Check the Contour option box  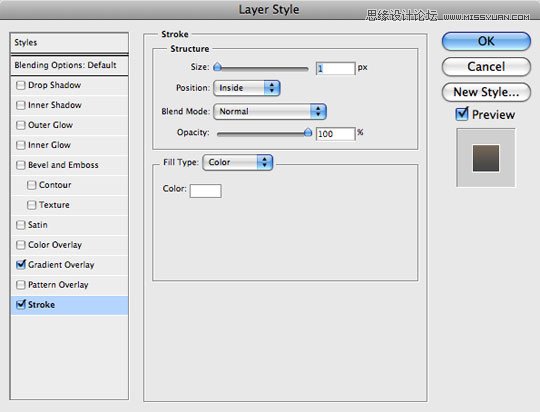(x=31, y=185)
